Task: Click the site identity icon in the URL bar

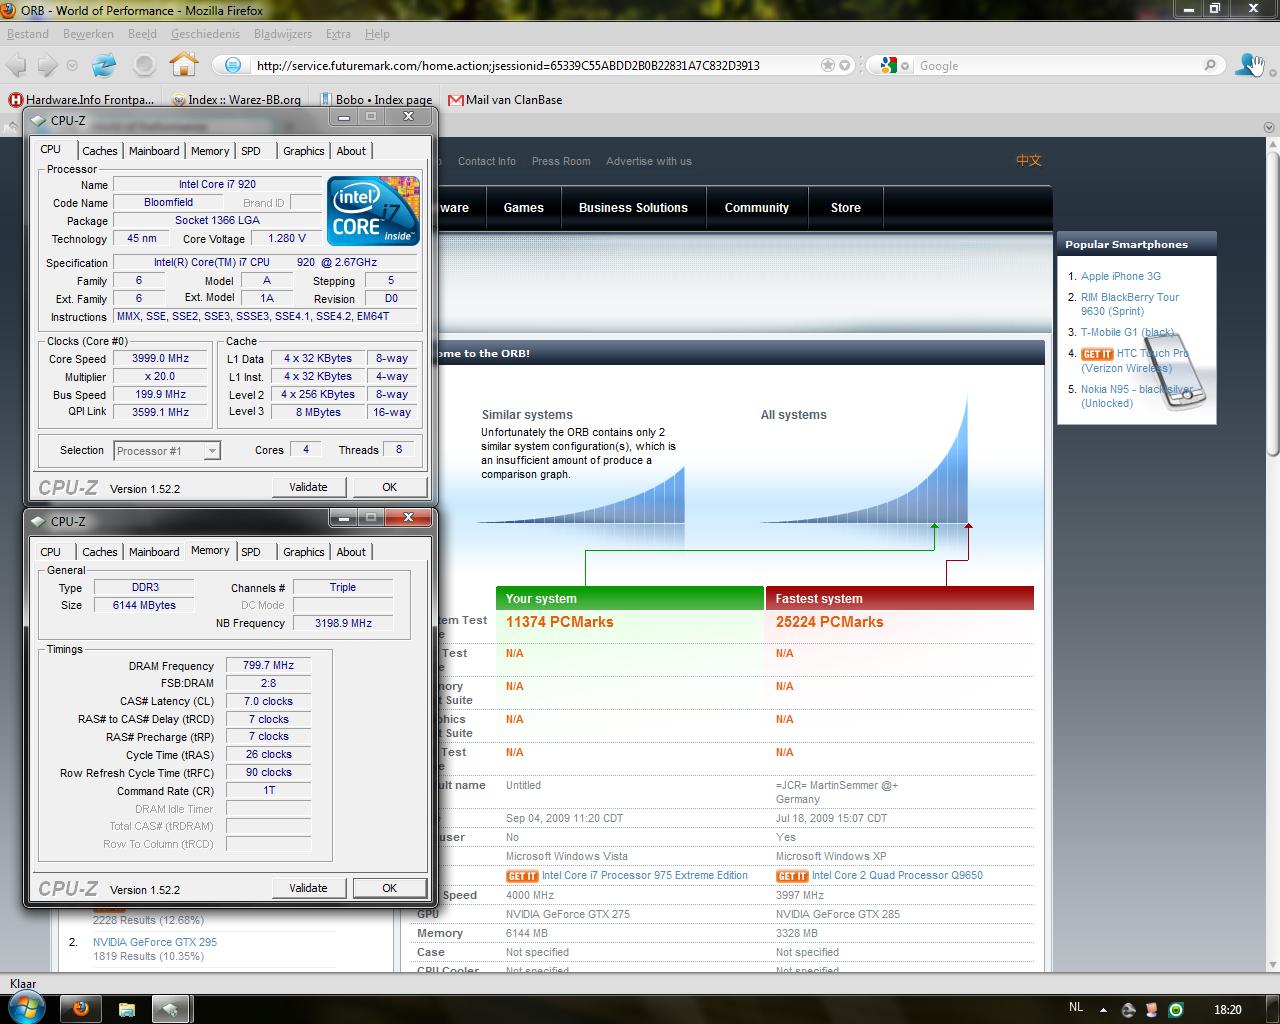Action: (x=232, y=65)
